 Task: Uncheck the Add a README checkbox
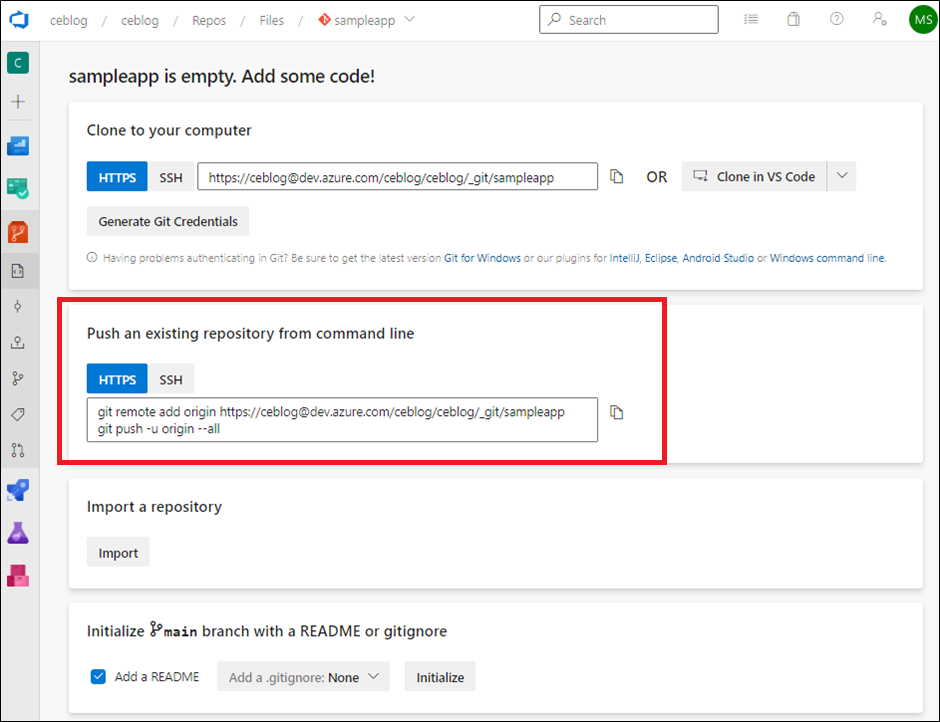tap(98, 676)
